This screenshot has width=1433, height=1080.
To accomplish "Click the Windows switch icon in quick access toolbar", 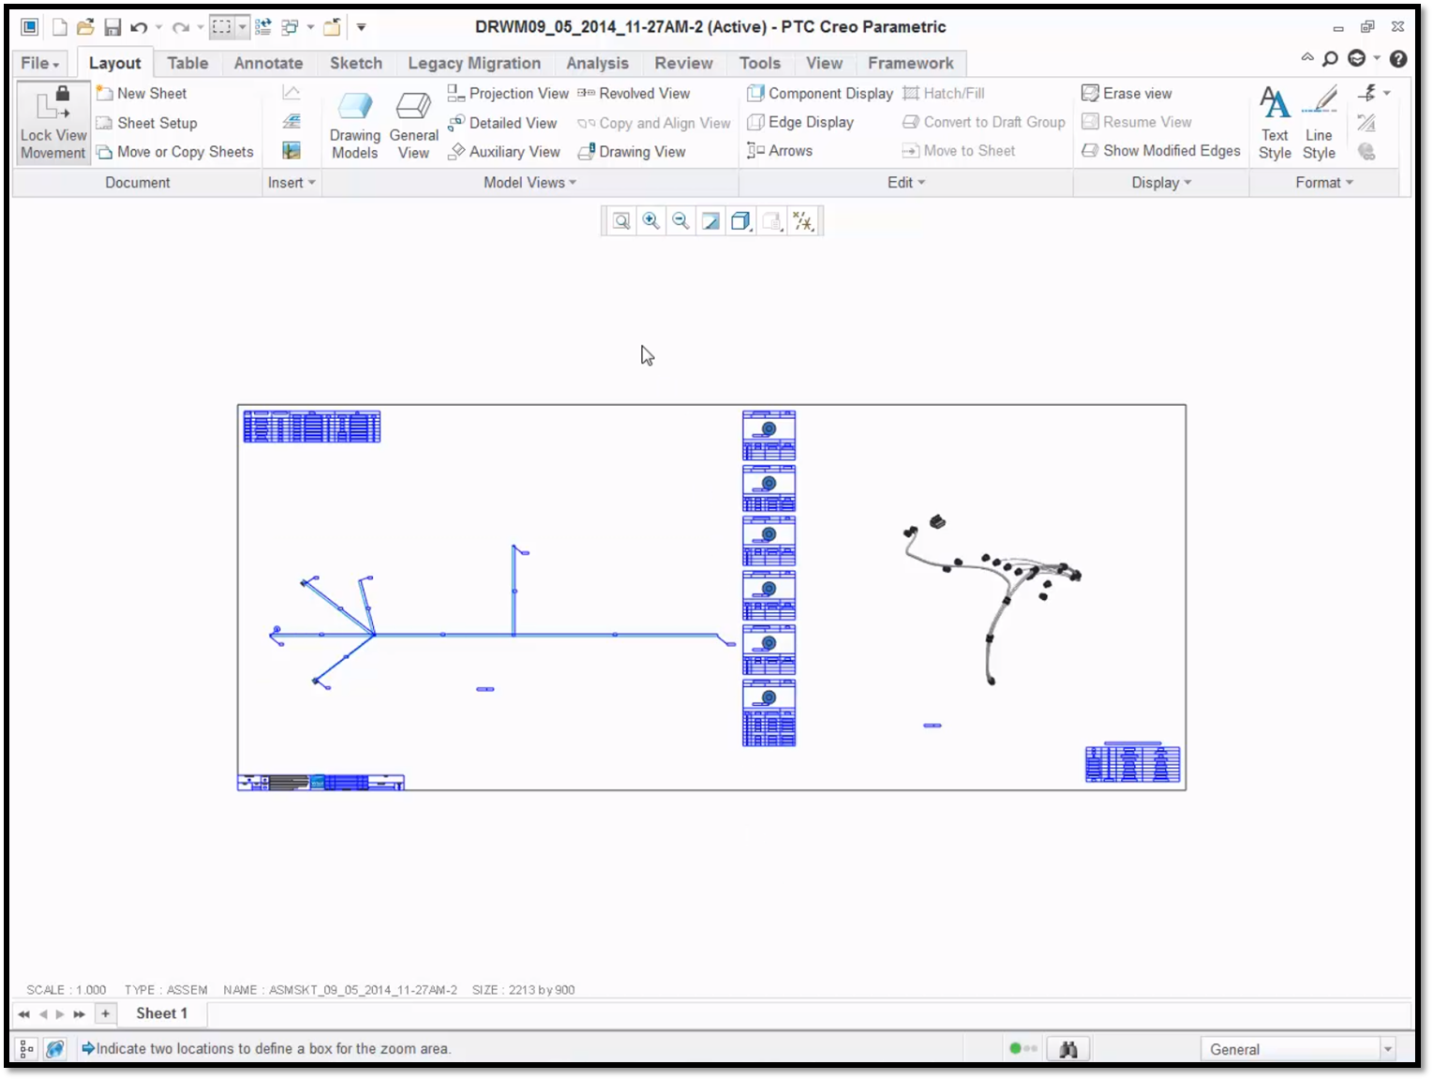I will (x=290, y=27).
